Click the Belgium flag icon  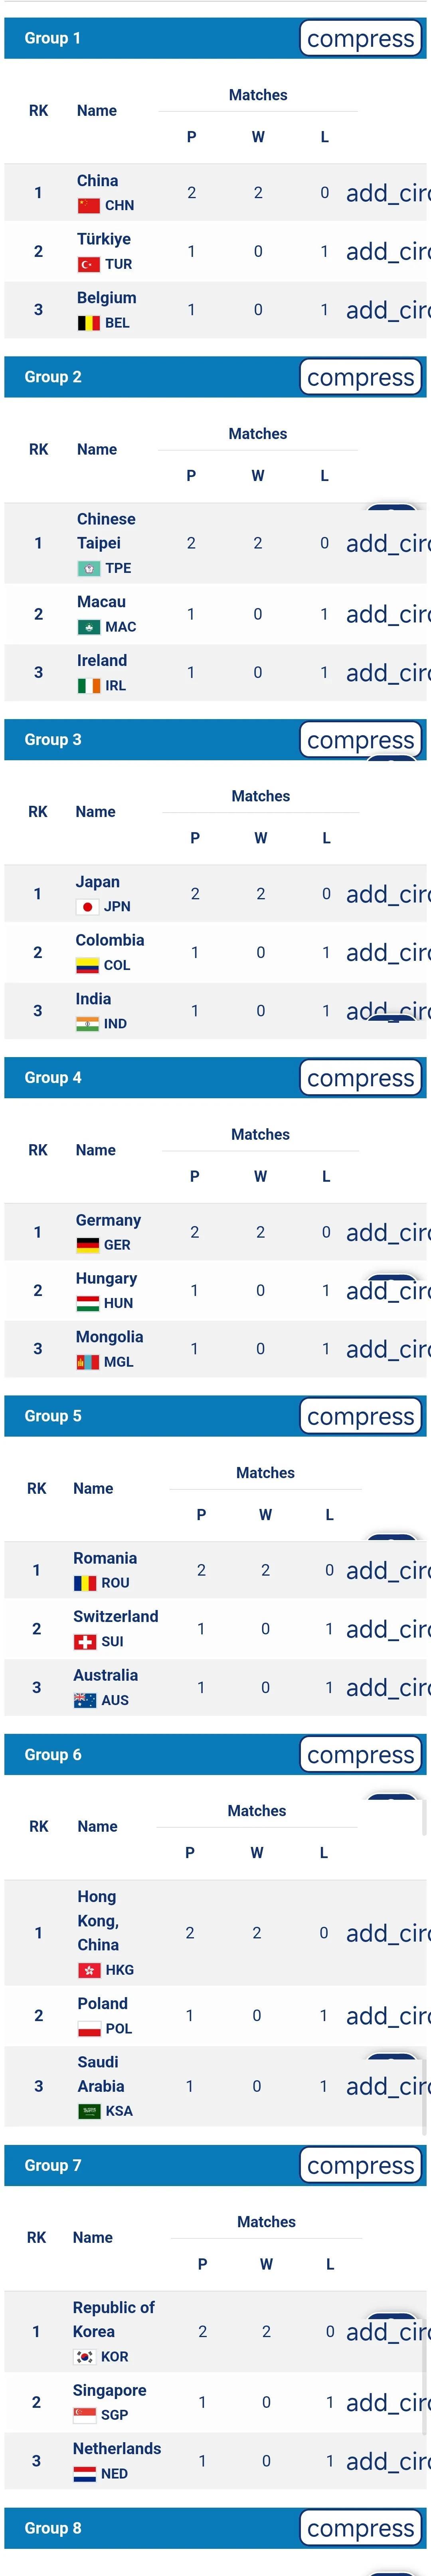point(88,323)
